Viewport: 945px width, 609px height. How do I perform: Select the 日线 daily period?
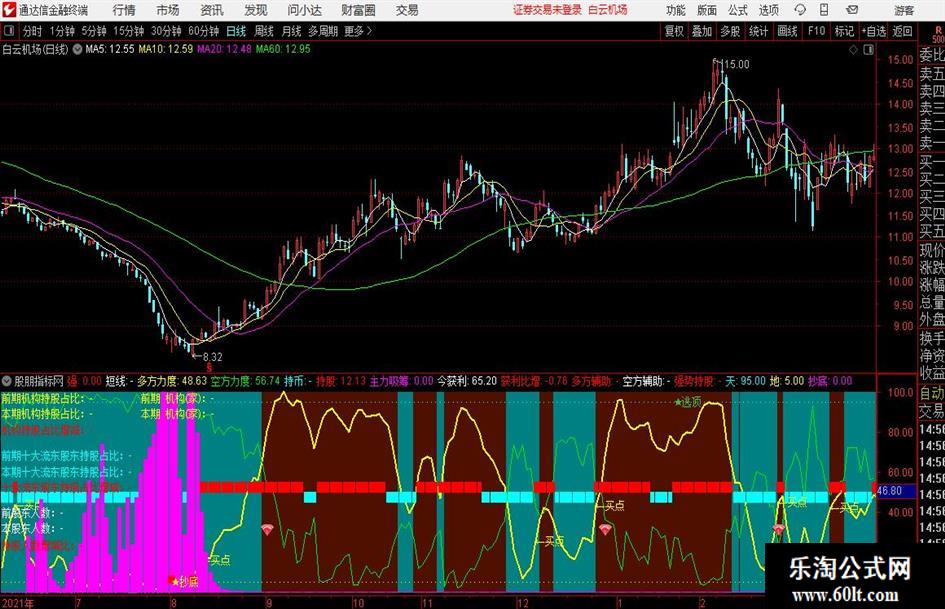click(x=236, y=31)
